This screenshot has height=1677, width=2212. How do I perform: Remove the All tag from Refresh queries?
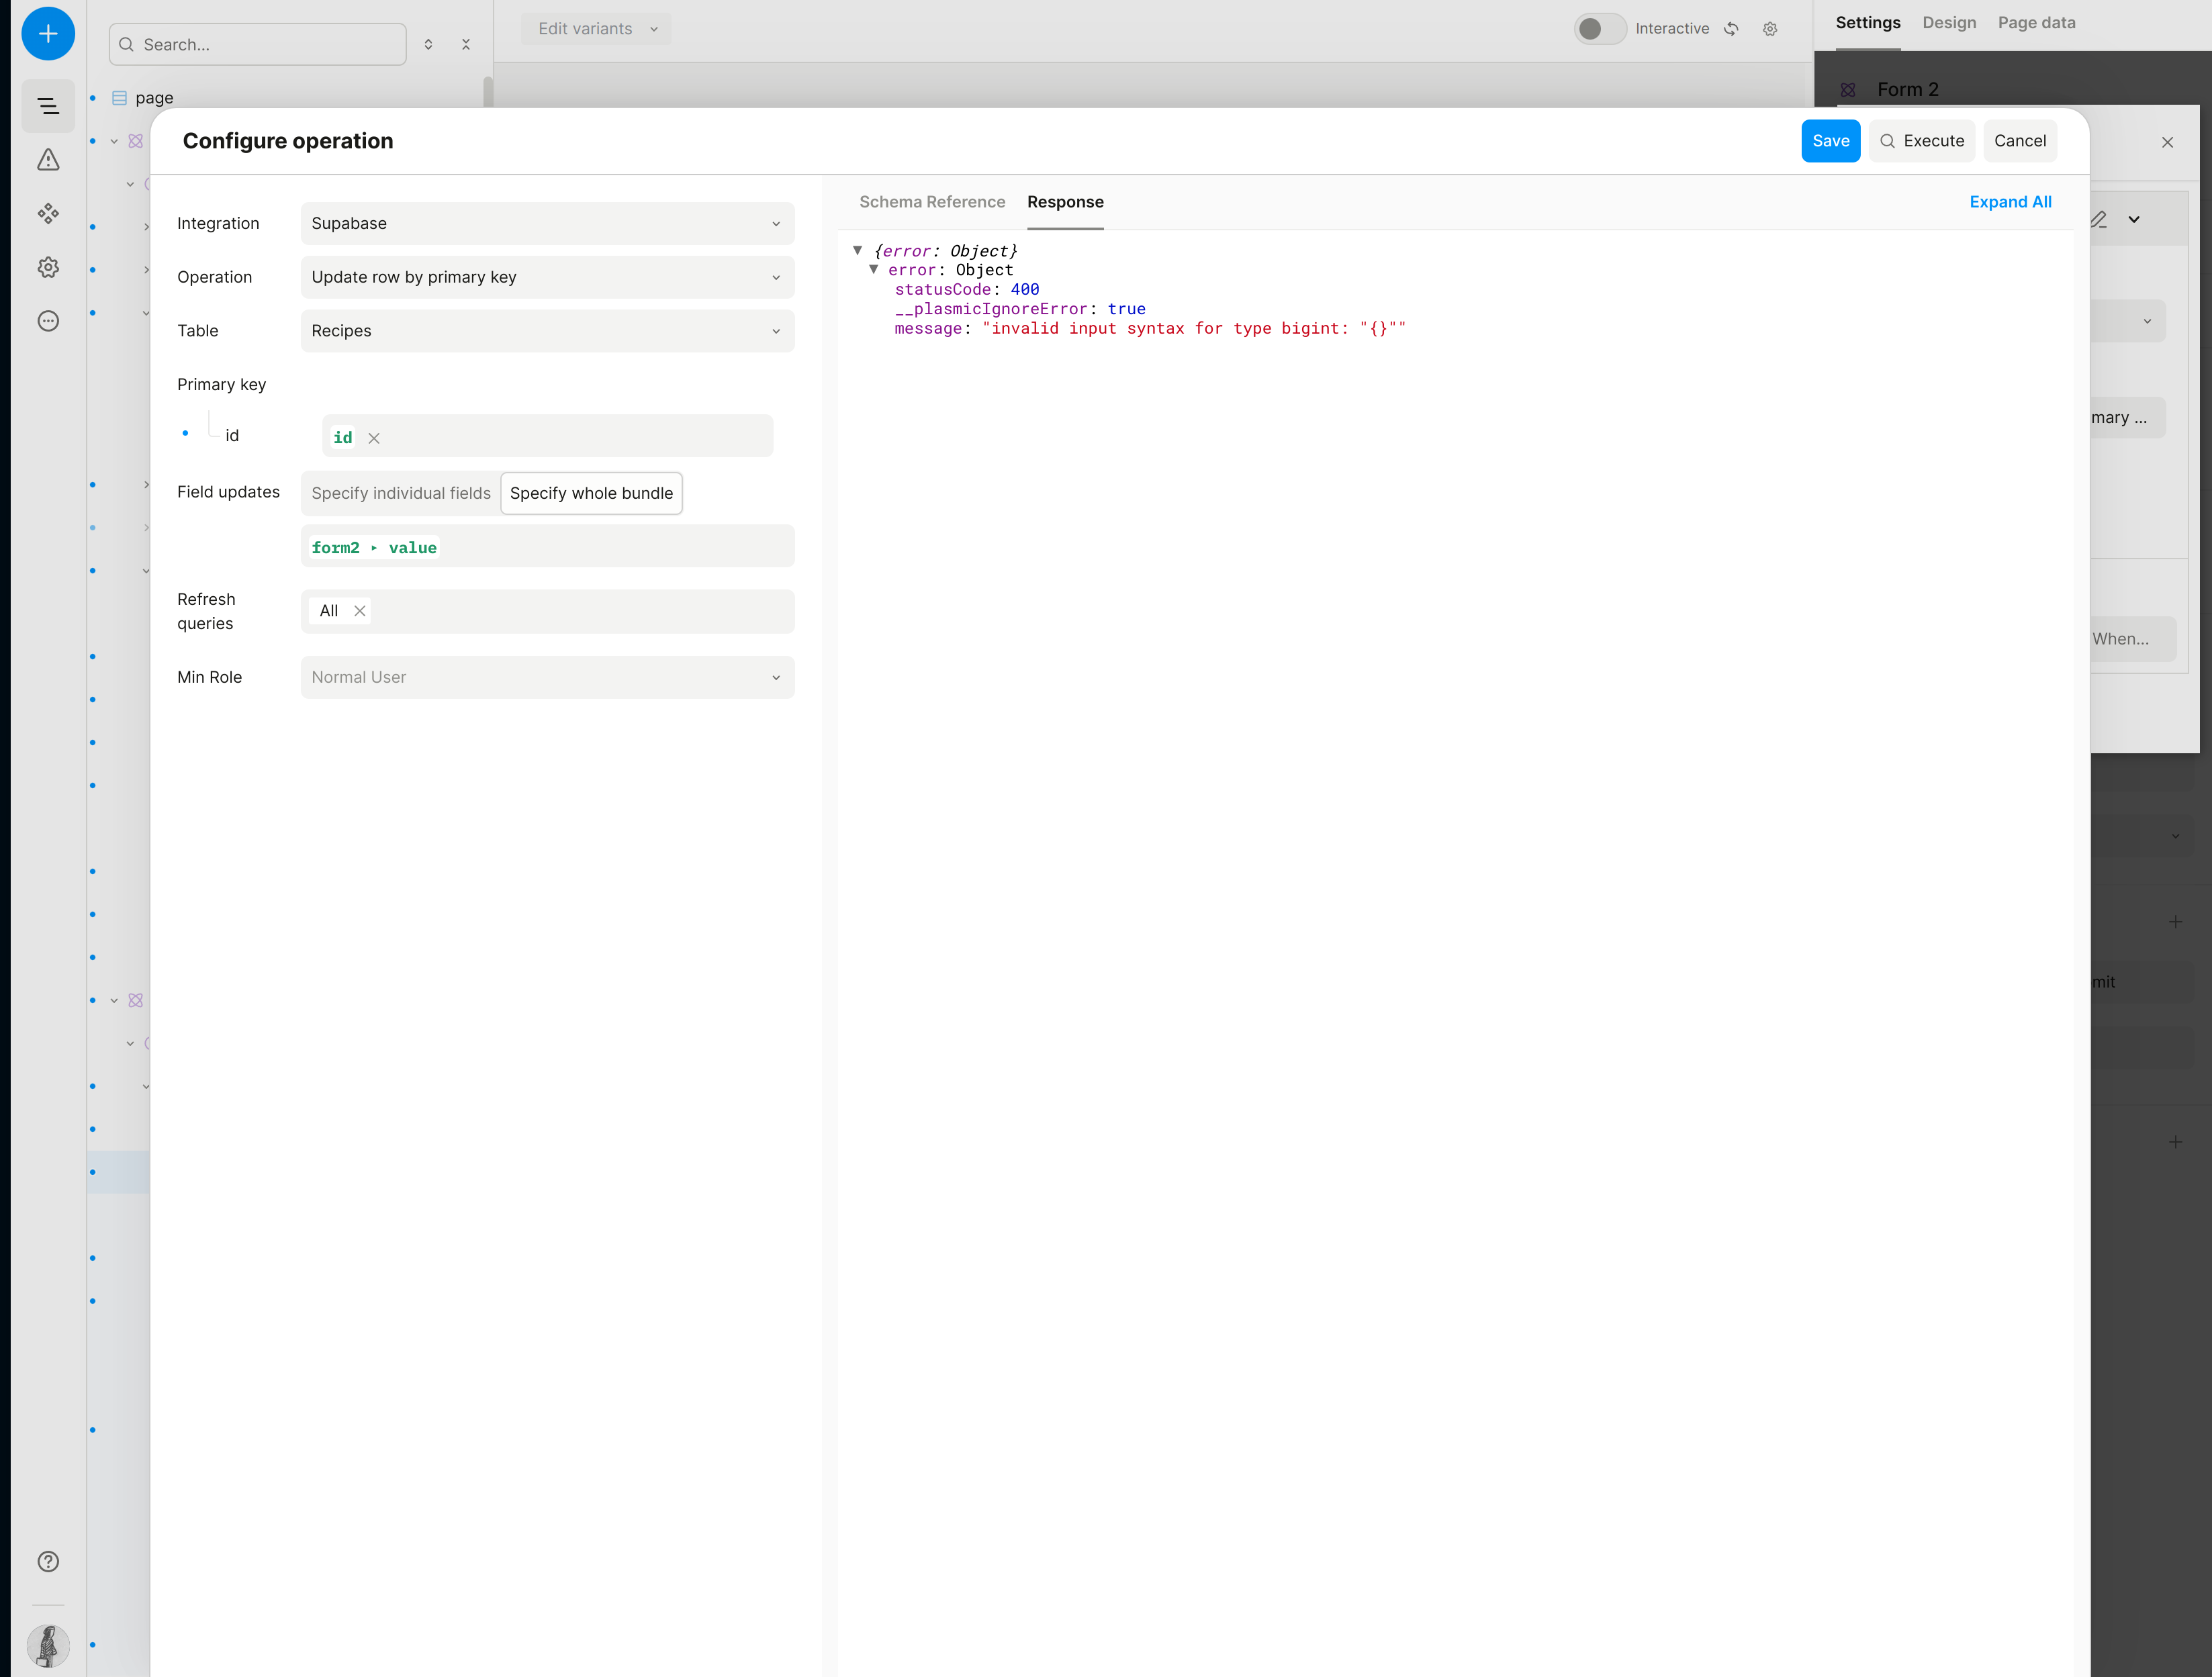click(x=360, y=611)
